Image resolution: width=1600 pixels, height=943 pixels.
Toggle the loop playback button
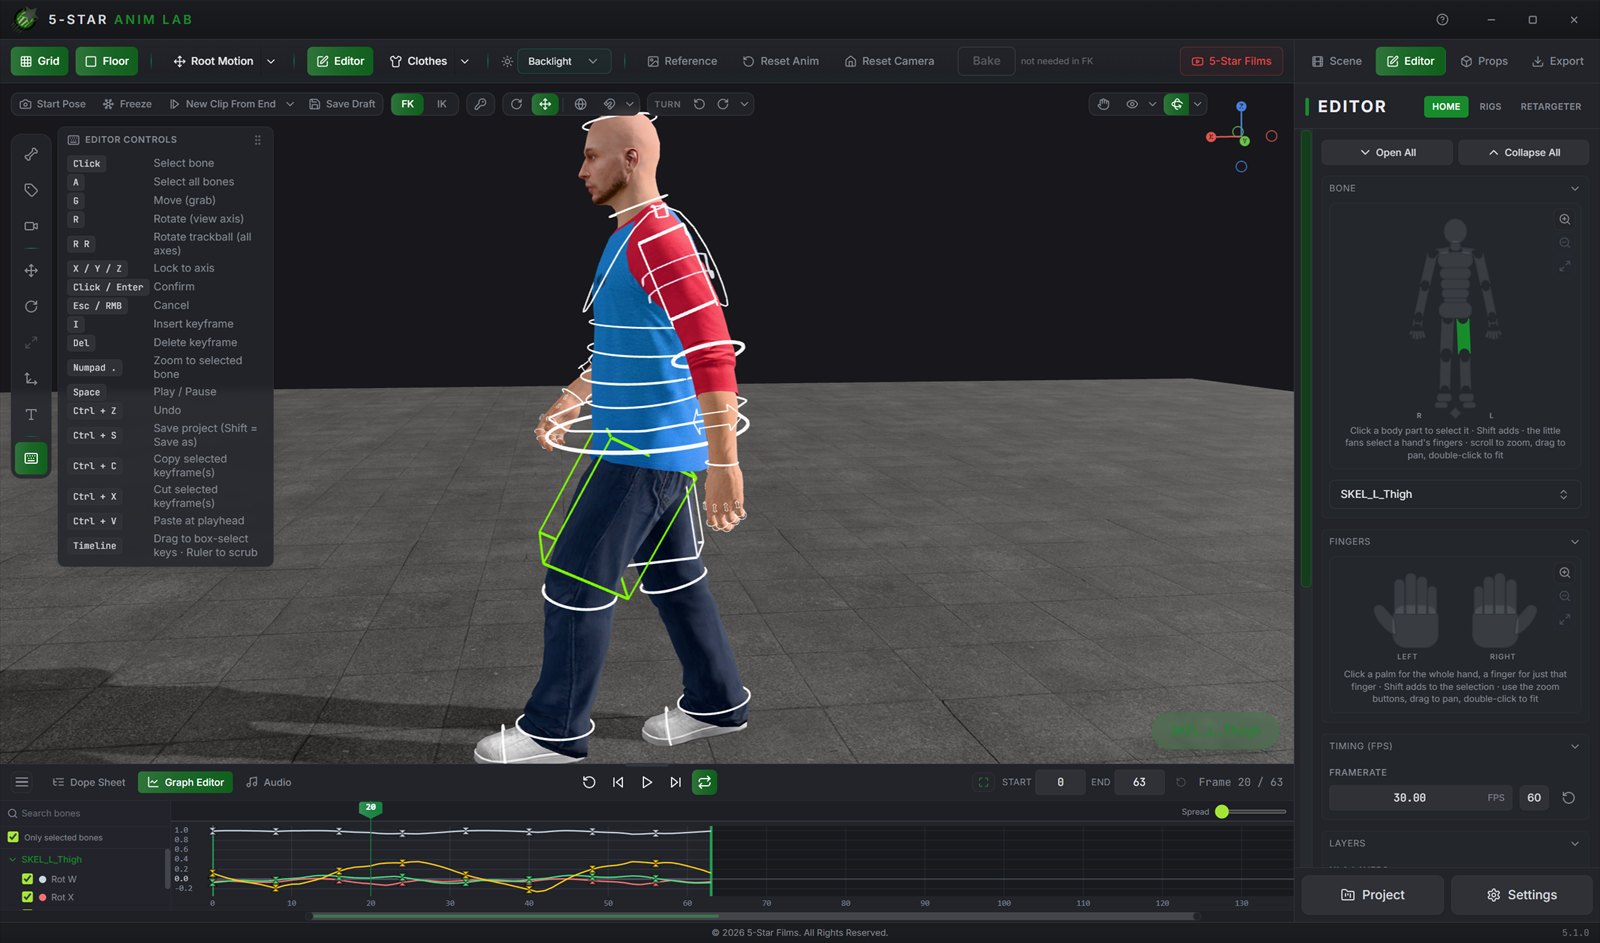[704, 782]
